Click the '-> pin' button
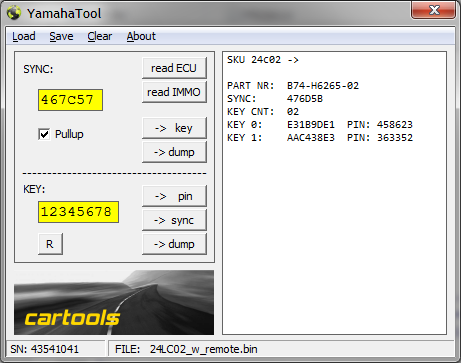The image size is (461, 363). (174, 196)
